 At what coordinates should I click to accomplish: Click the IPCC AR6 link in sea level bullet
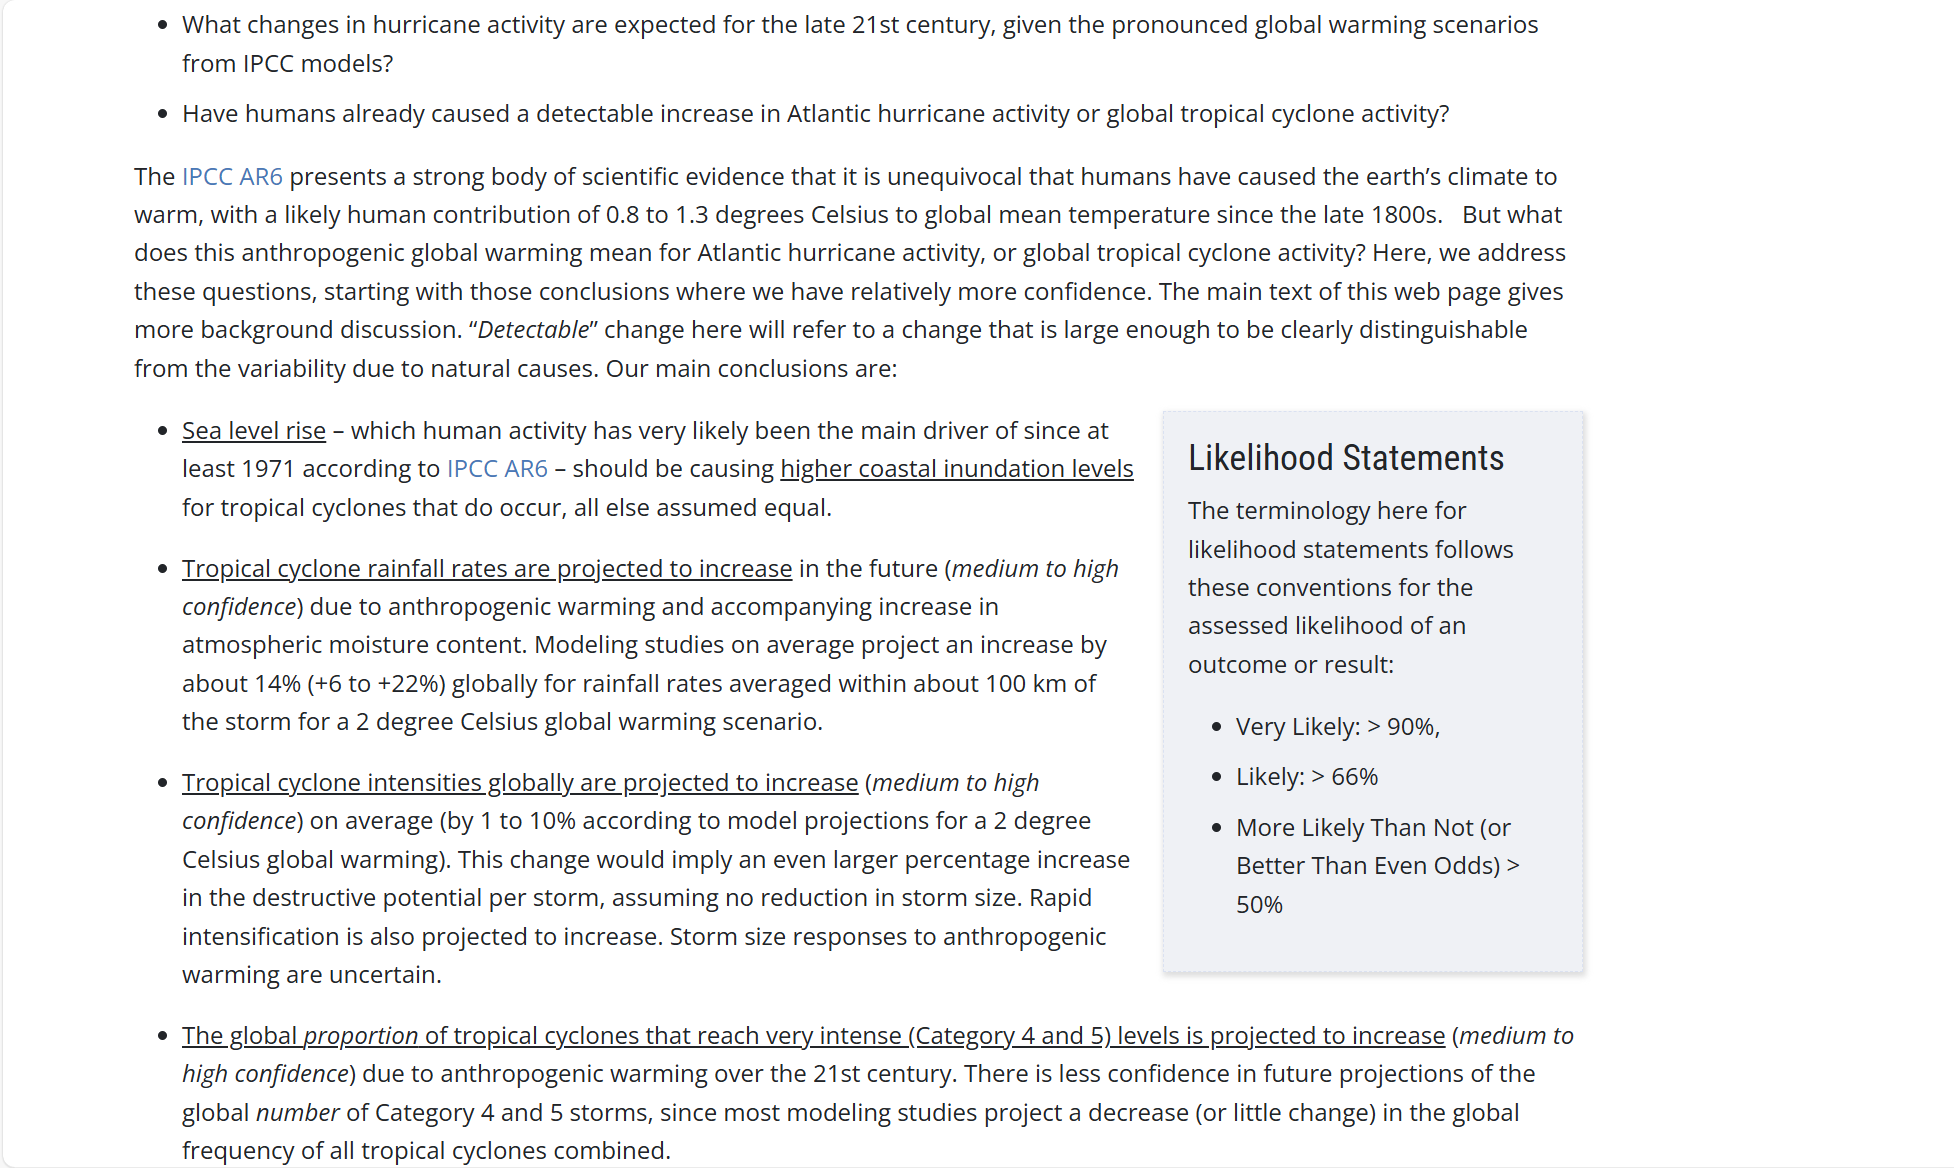pos(497,469)
